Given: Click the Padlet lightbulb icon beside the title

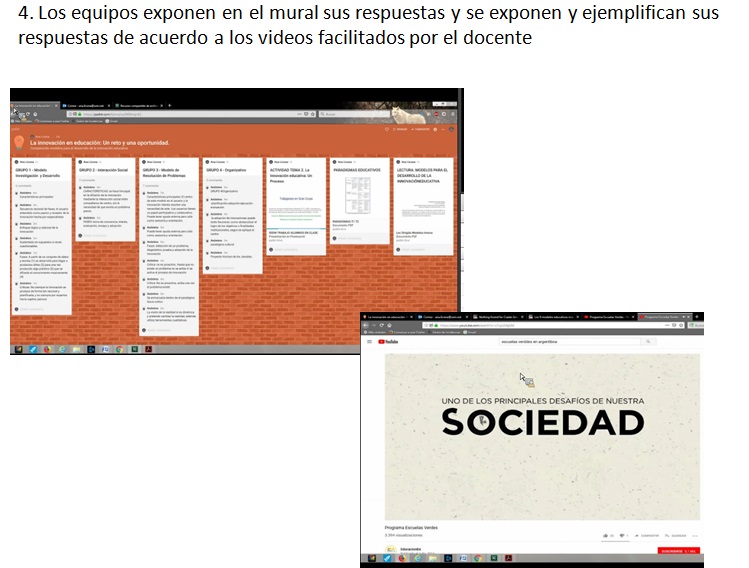Looking at the screenshot, I should [x=20, y=140].
